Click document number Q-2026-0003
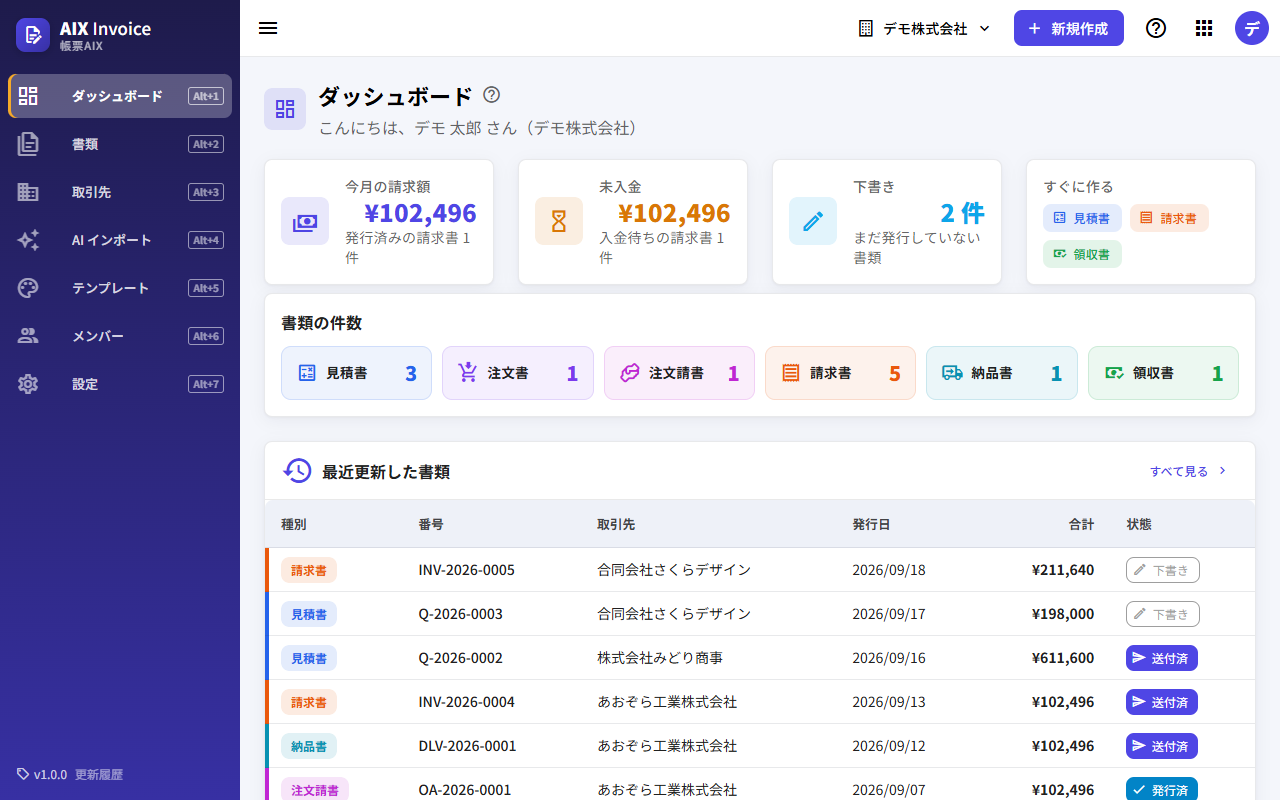This screenshot has width=1280, height=800. click(461, 614)
